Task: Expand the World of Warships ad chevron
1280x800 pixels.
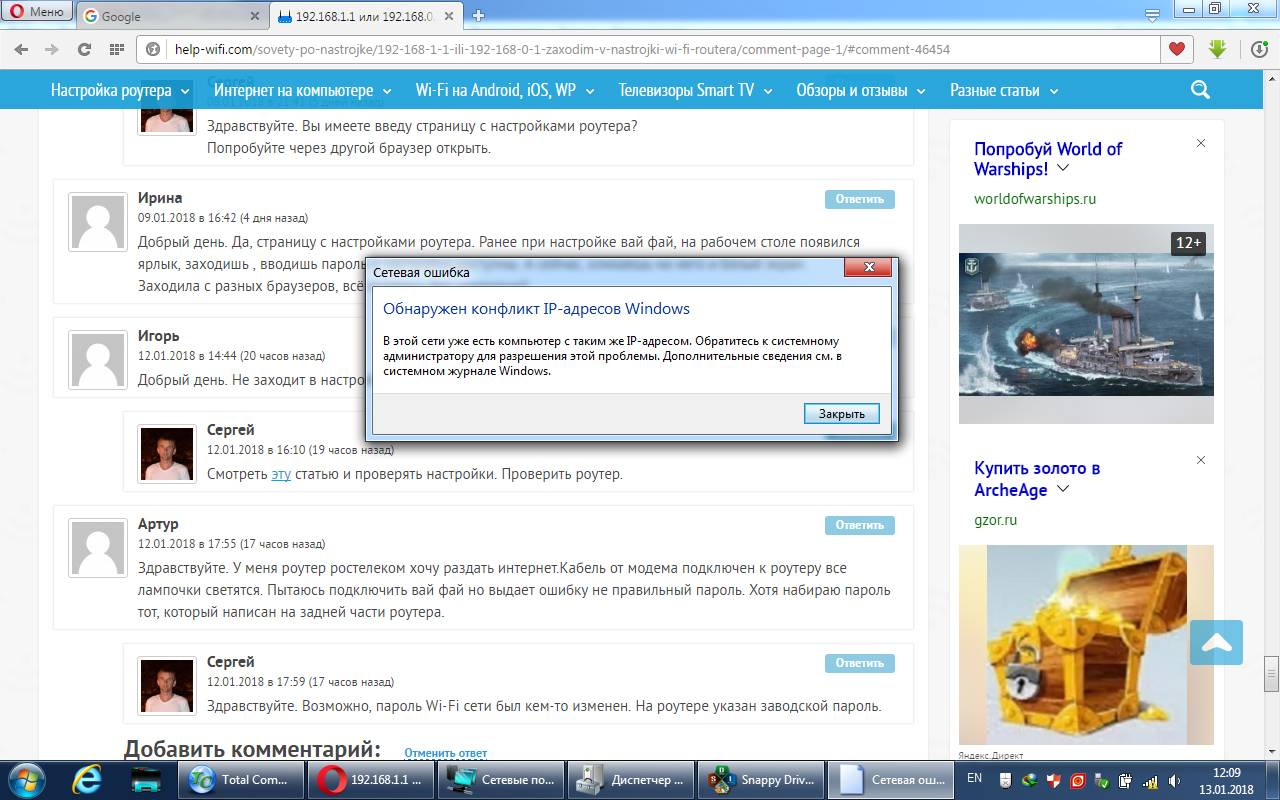Action: tap(1063, 168)
